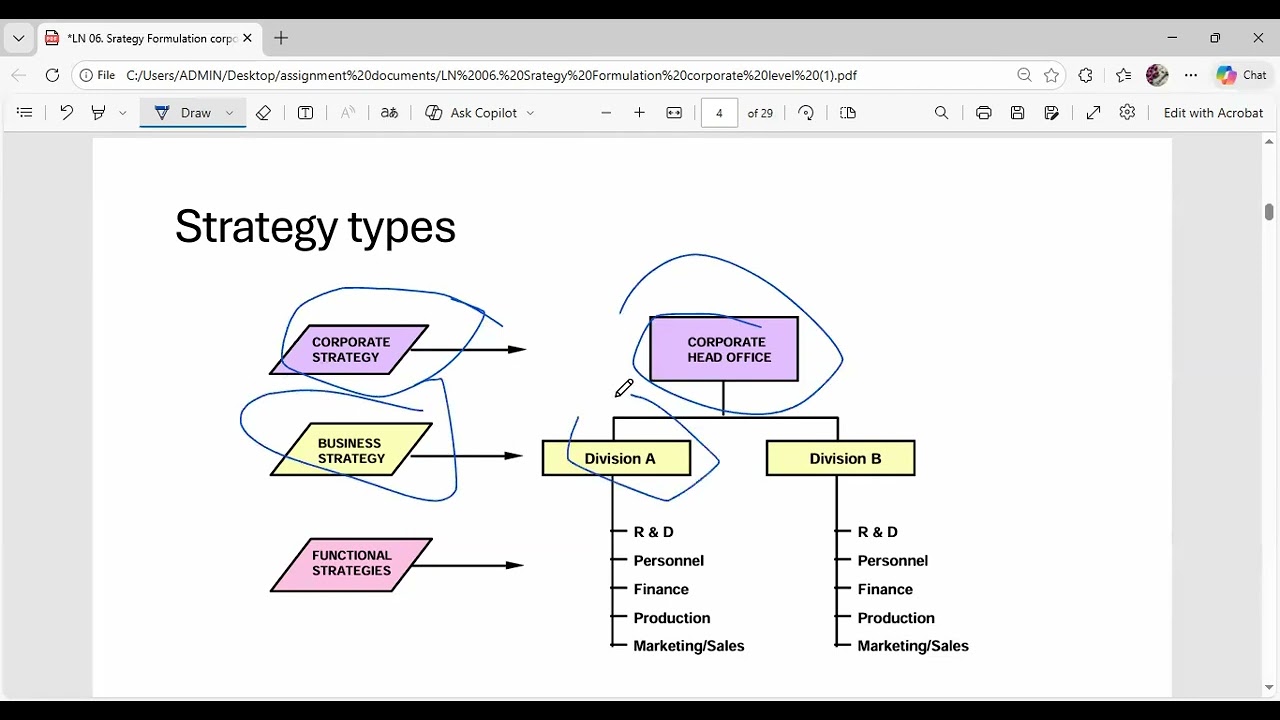Switch the Page view layout icon
The image size is (1280, 720).
848,113
